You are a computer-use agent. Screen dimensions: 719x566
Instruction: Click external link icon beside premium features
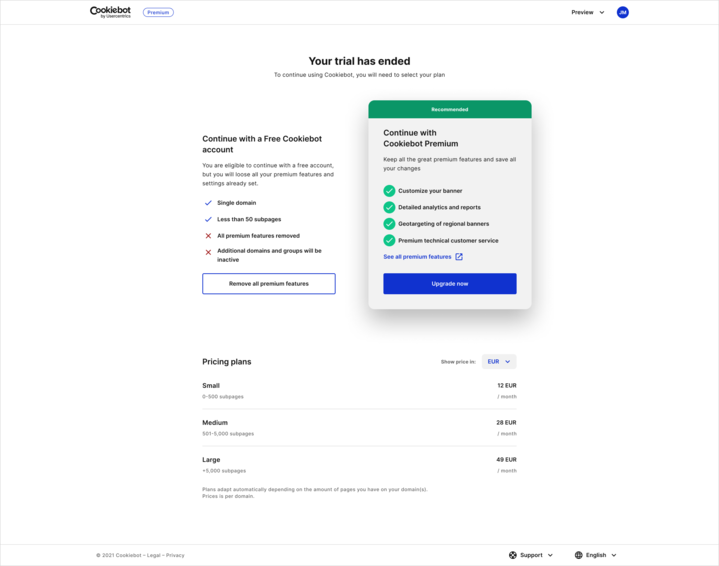click(x=459, y=257)
